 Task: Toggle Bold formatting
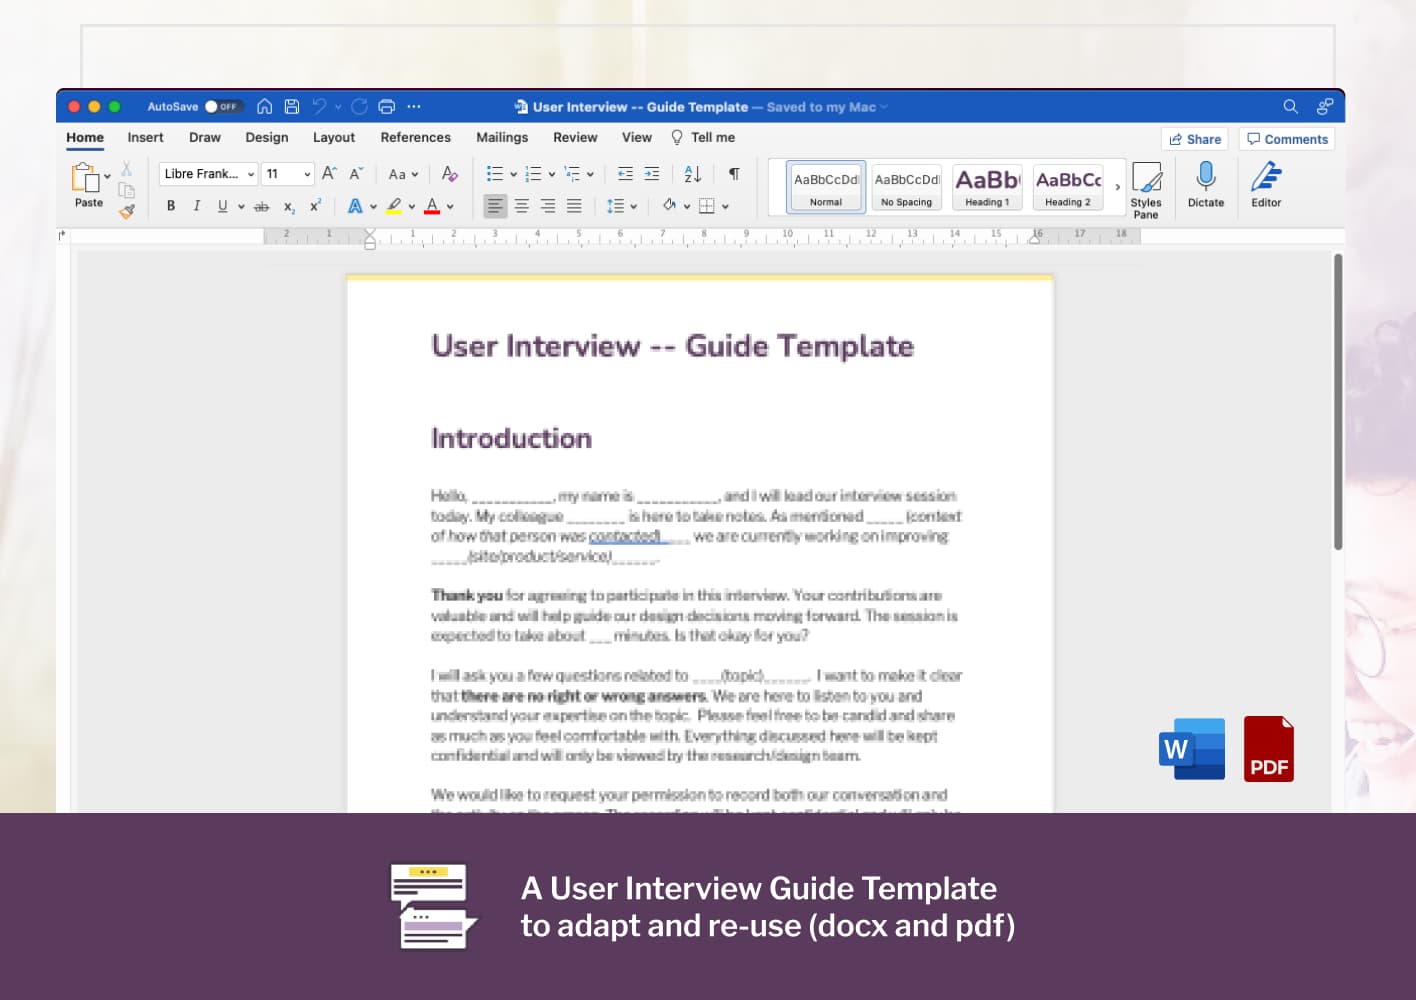tap(171, 206)
